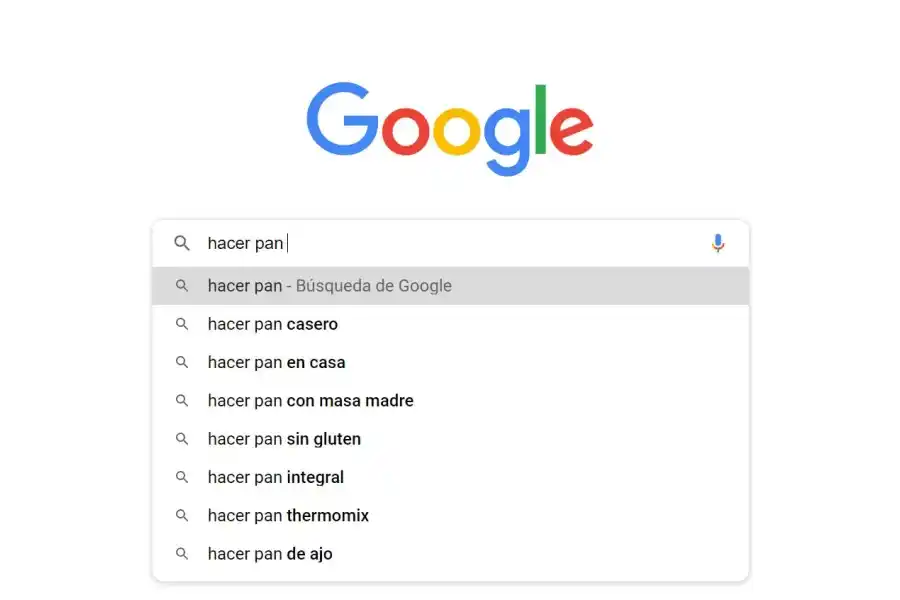Choose the 'hacer pan casero' suggestion
Screen dimensions: 900x600
(273, 324)
